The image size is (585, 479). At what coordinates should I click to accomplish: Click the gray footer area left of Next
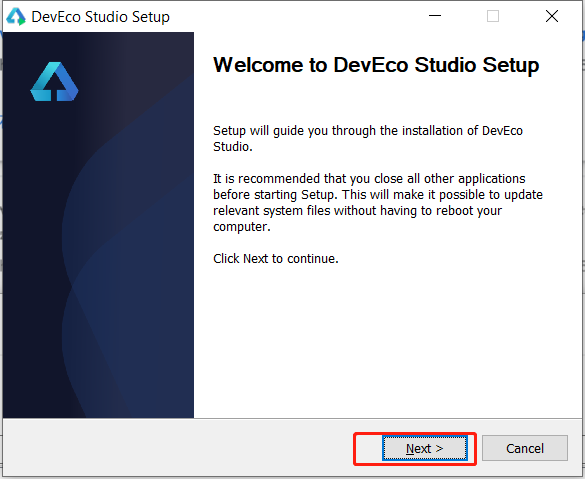coord(177,448)
